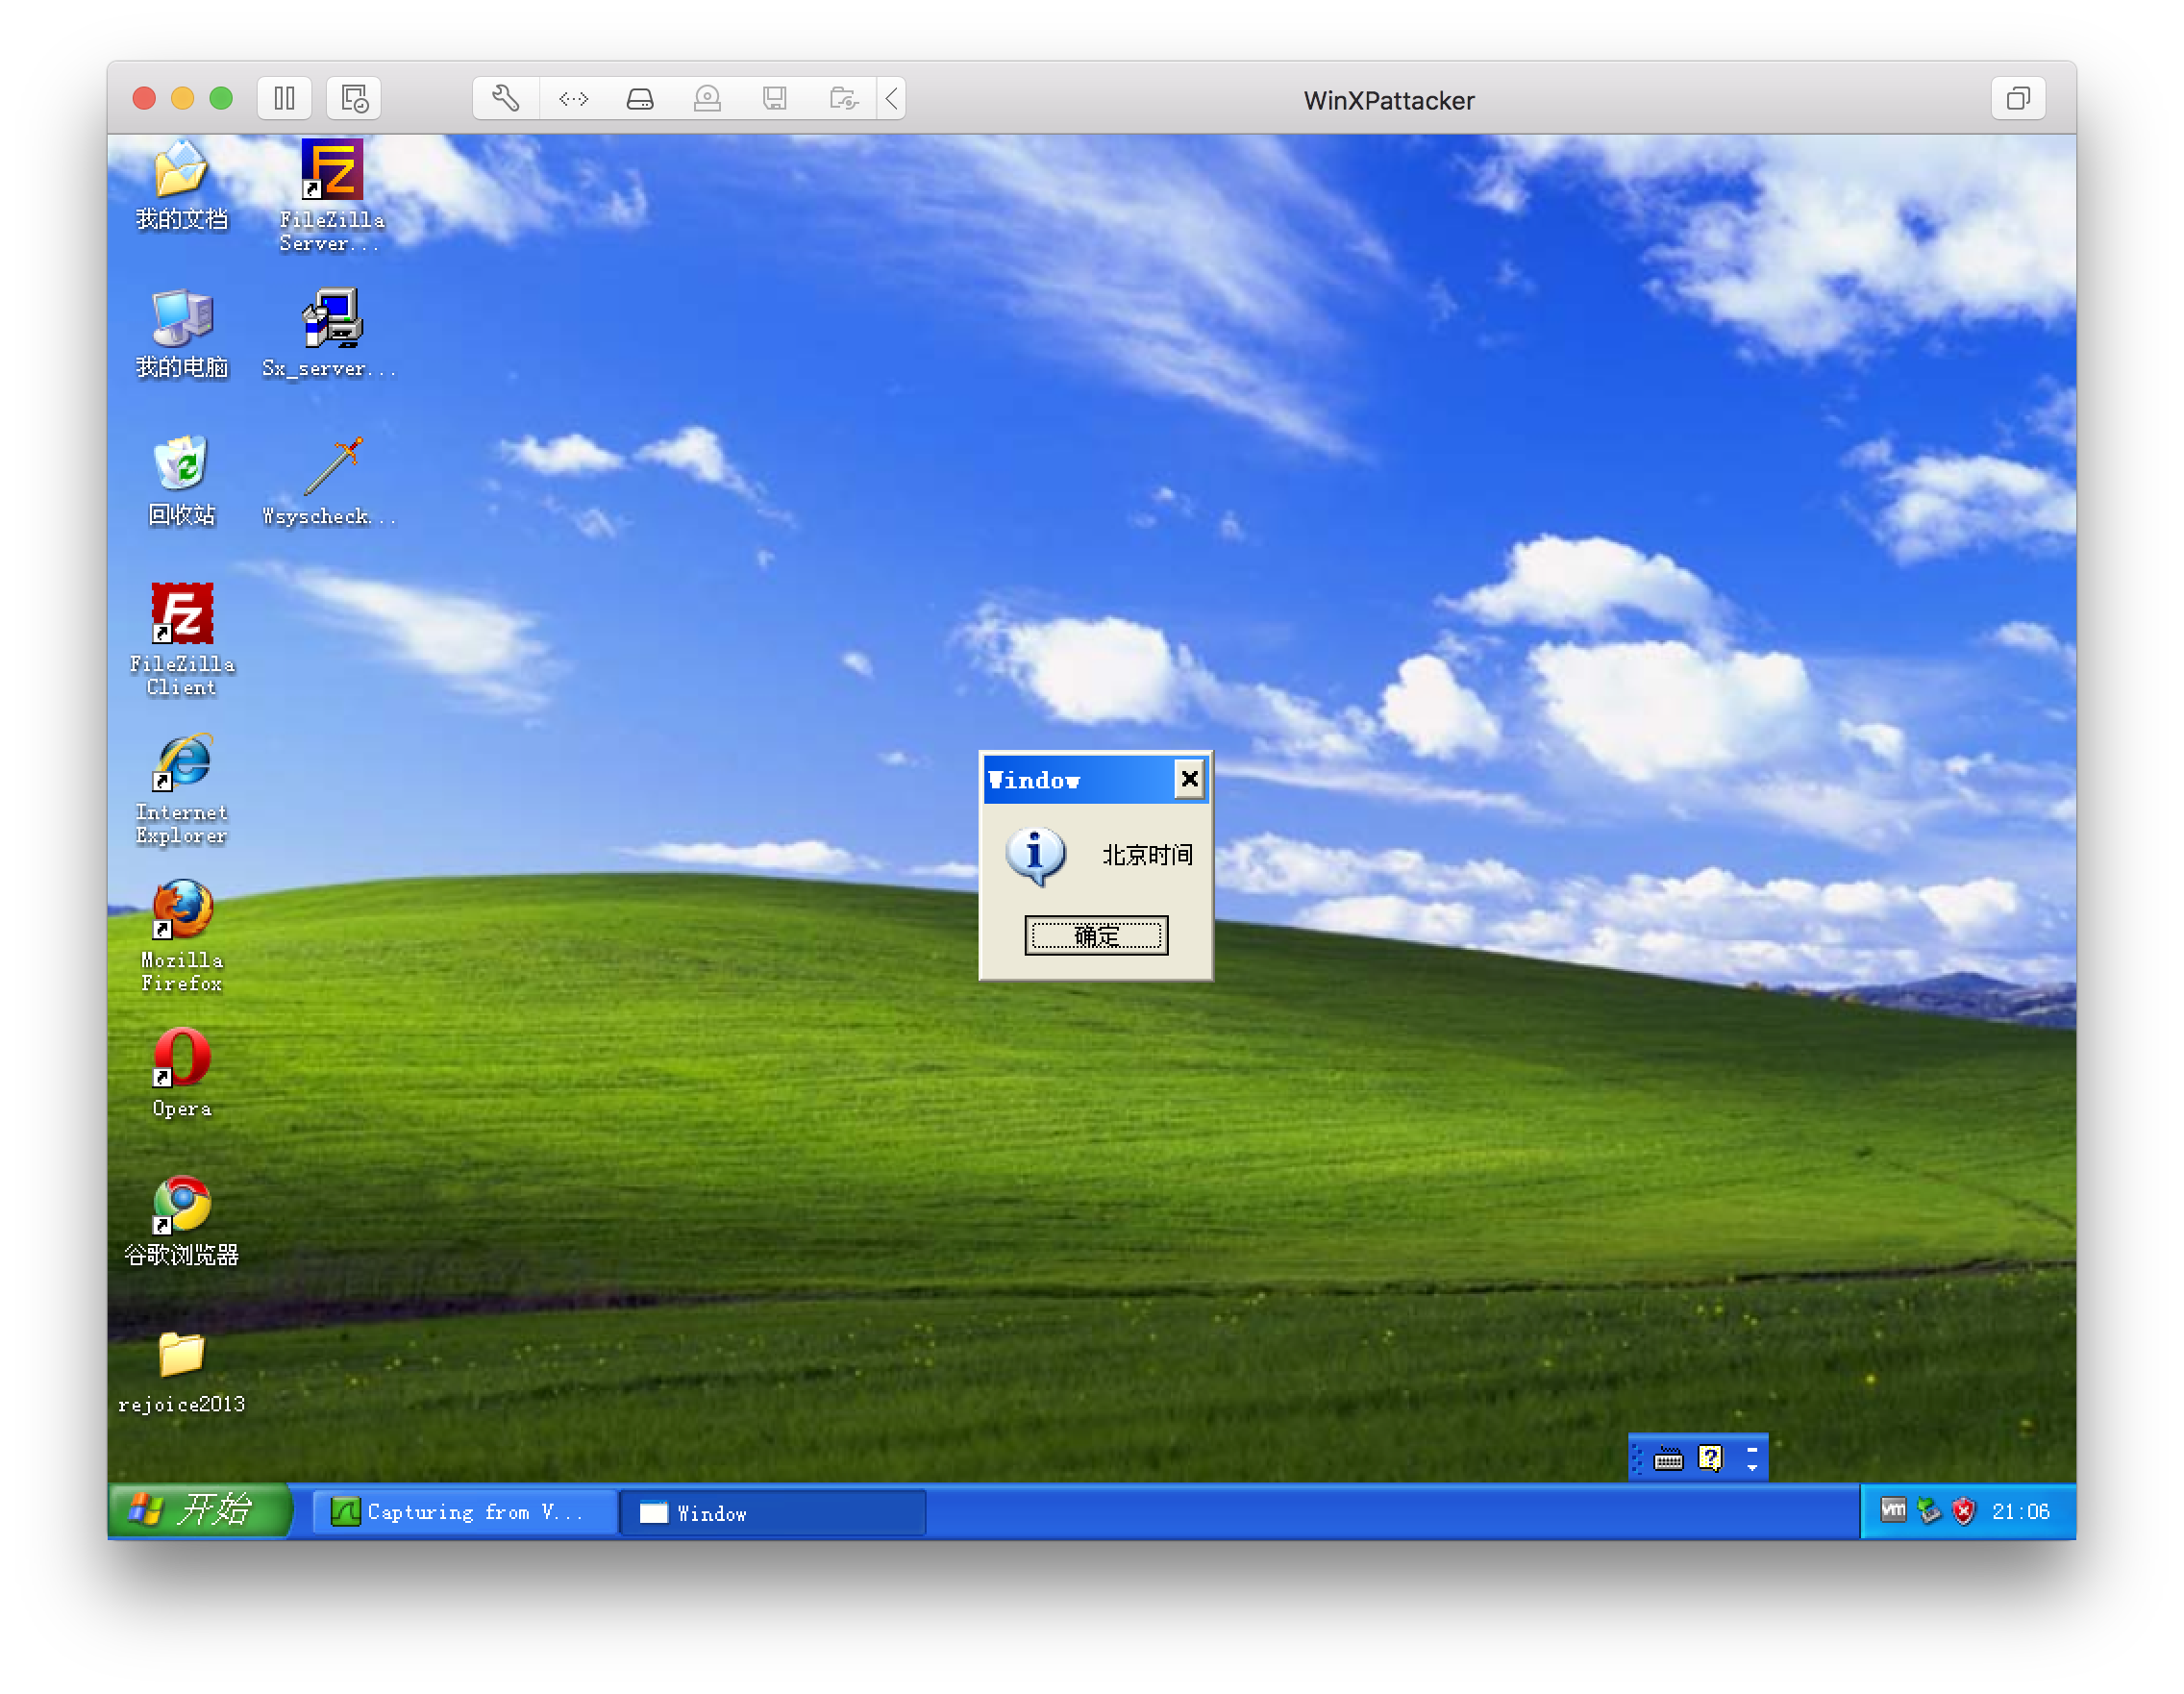Select the Mozilla Firefox desktop shortcut

(x=181, y=937)
